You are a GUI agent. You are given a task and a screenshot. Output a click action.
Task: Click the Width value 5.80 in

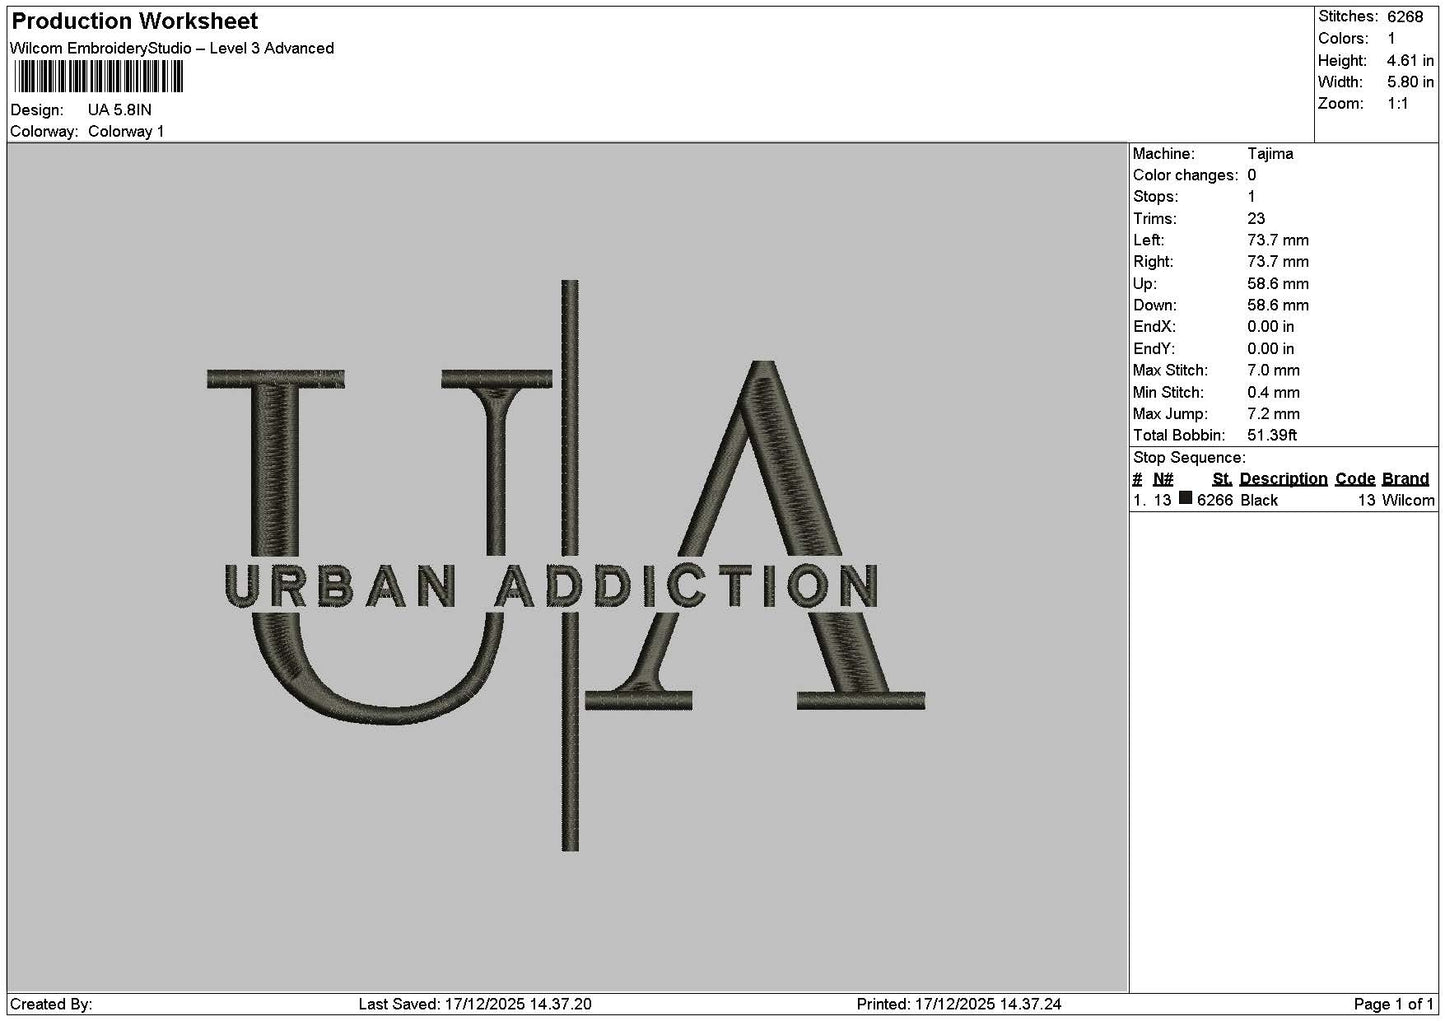pos(1410,82)
